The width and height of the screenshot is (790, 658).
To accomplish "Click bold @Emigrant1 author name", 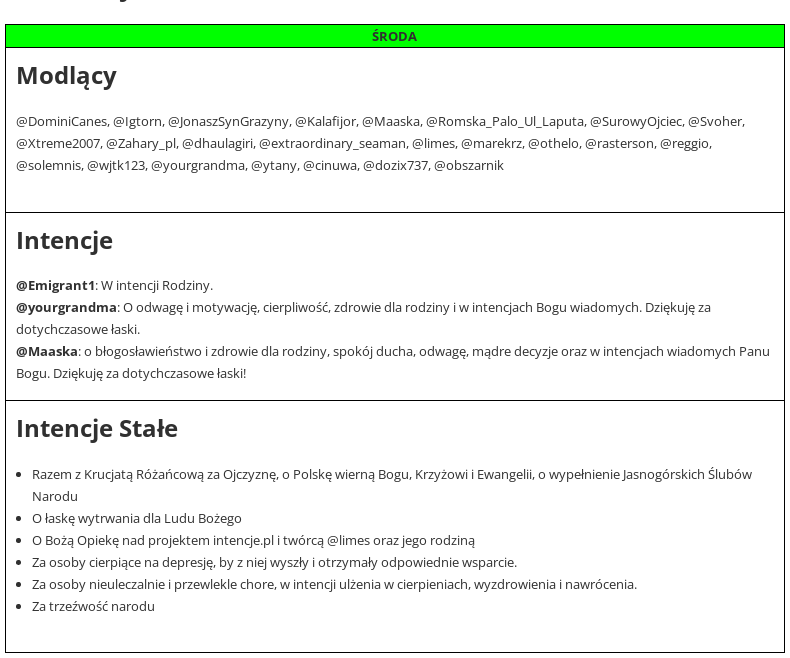I will click(55, 286).
